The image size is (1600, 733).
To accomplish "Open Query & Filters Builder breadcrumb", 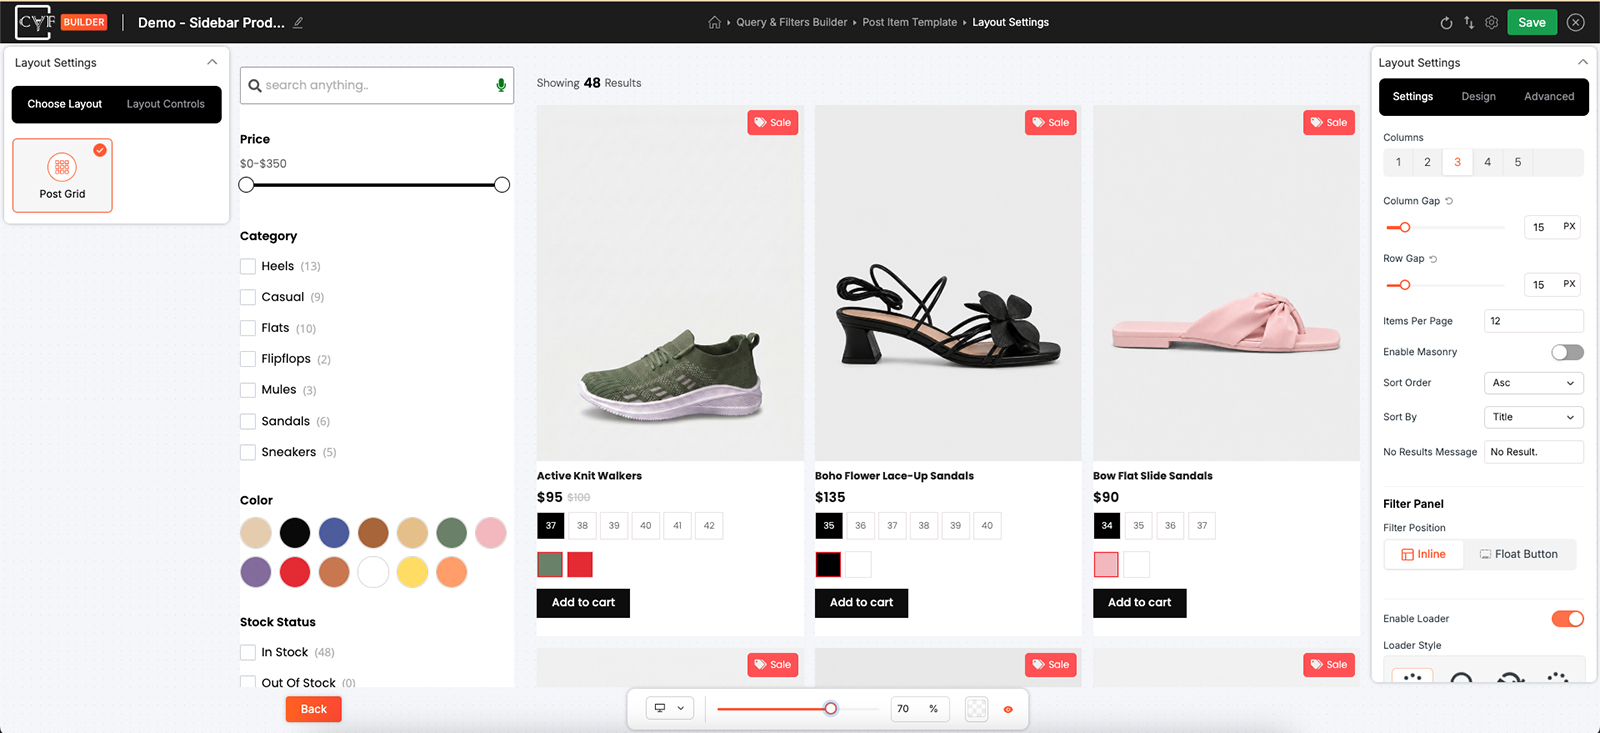I will tap(792, 22).
